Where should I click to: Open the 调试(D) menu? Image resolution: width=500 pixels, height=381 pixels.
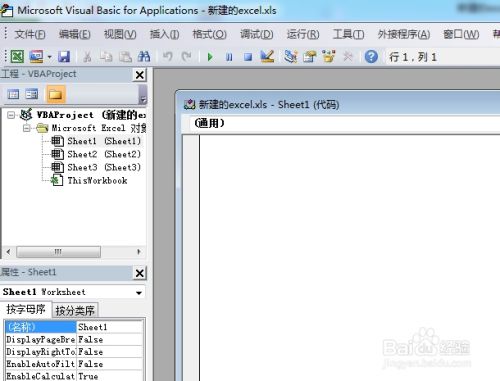256,34
